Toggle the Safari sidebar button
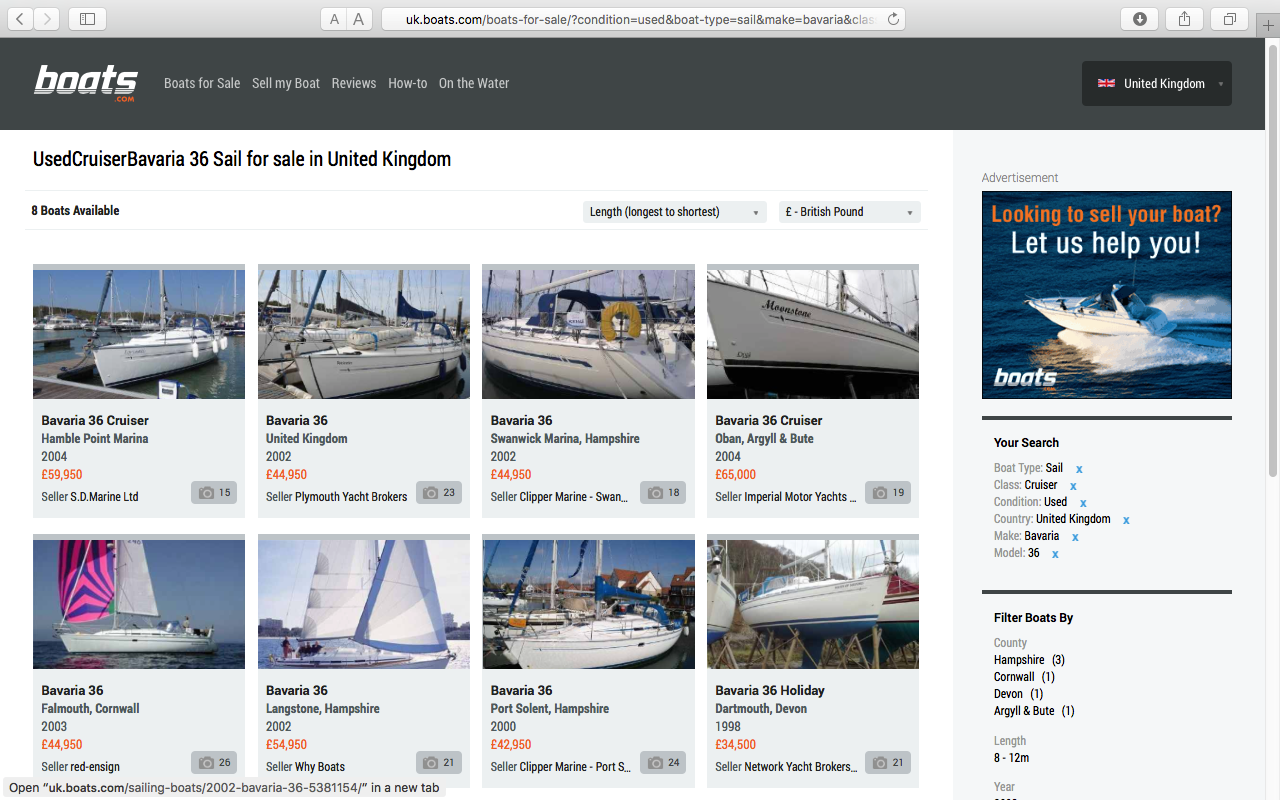Screen dimensions: 1280x800 [x=88, y=19]
